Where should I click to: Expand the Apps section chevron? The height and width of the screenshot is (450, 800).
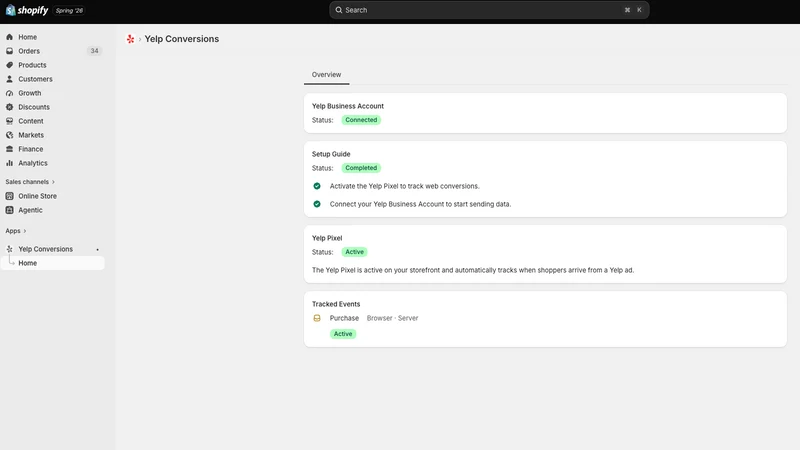point(24,231)
